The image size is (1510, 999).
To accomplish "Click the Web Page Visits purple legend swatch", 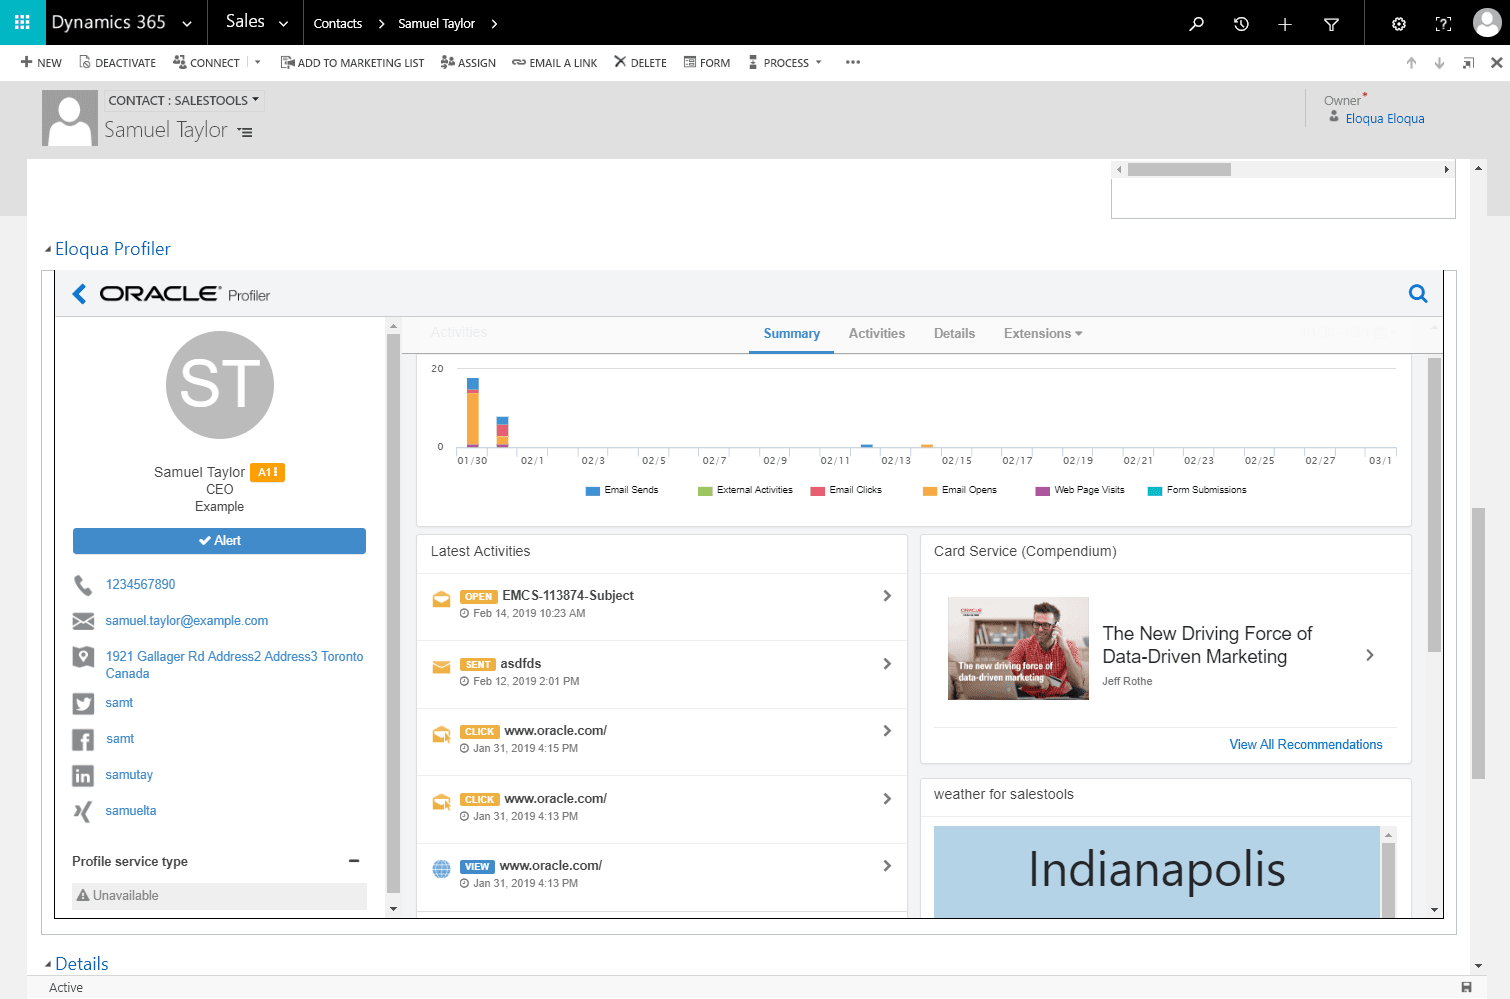I will (1043, 491).
